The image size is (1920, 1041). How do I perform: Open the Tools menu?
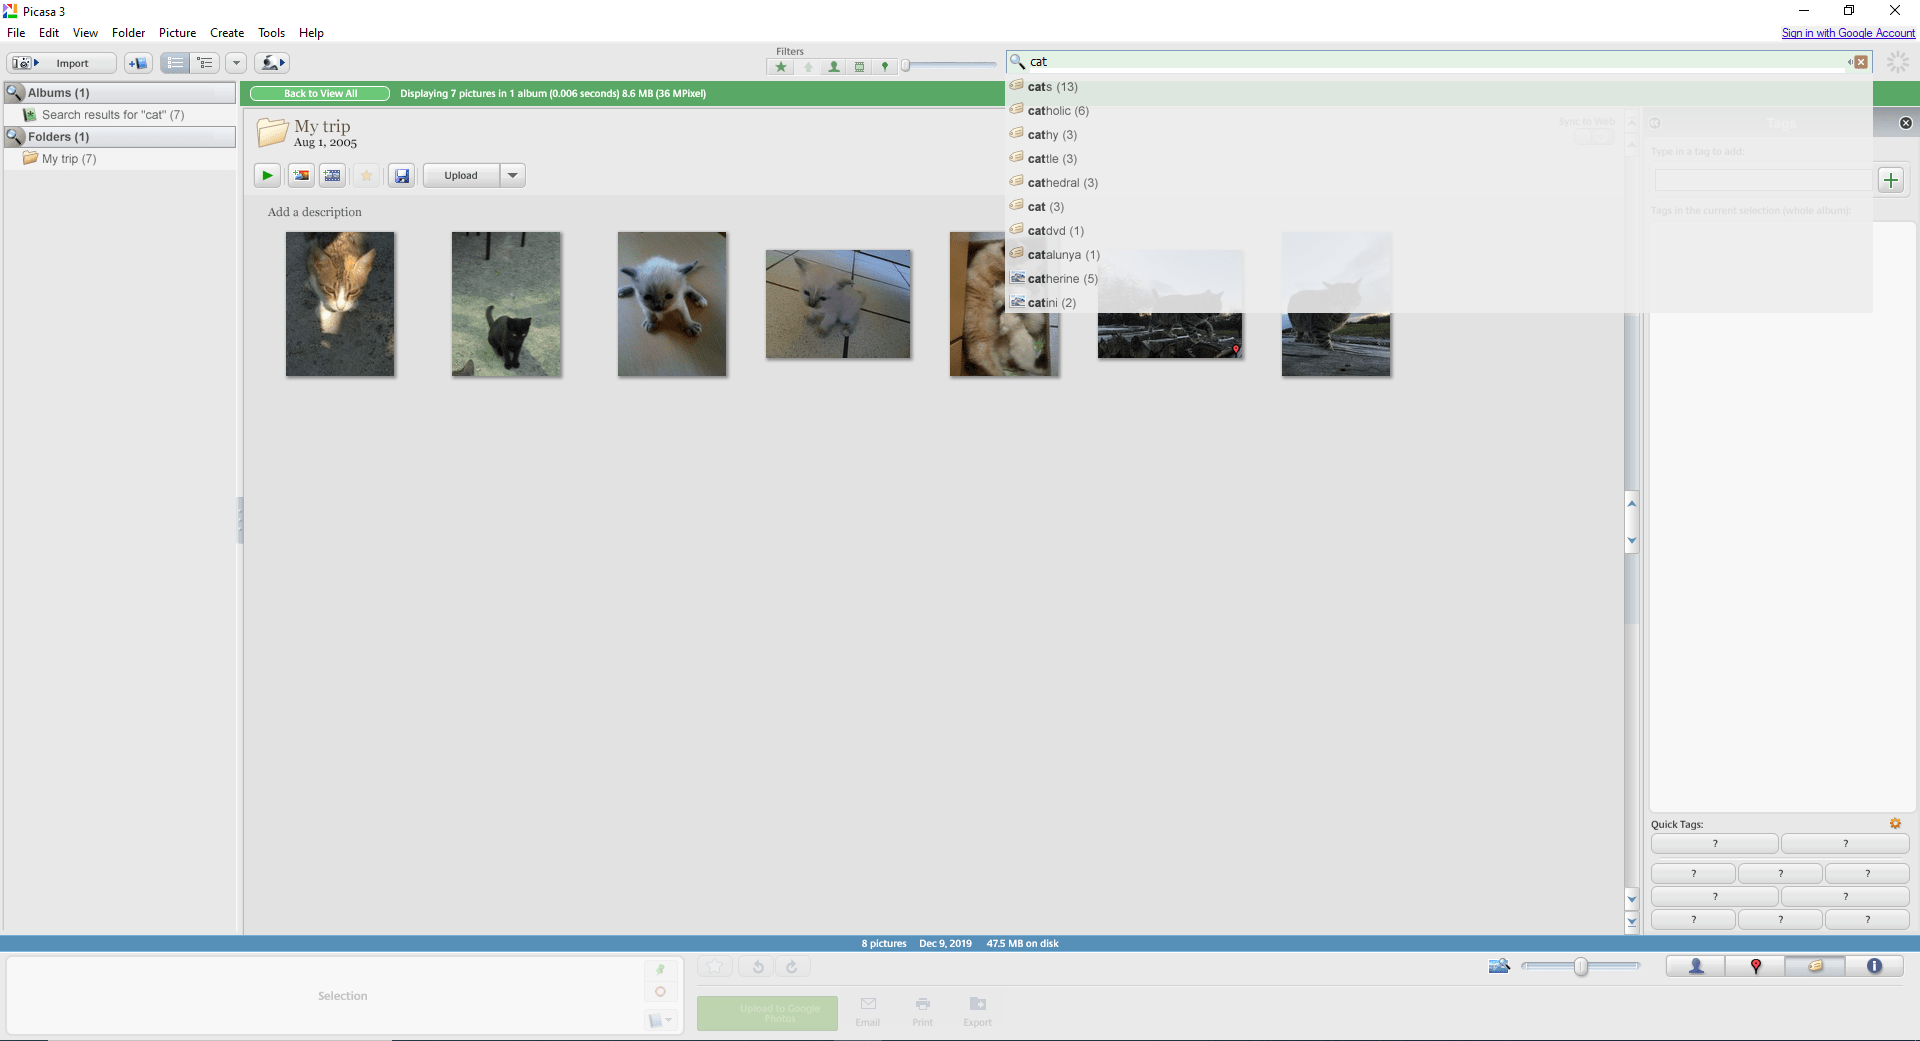coord(271,33)
